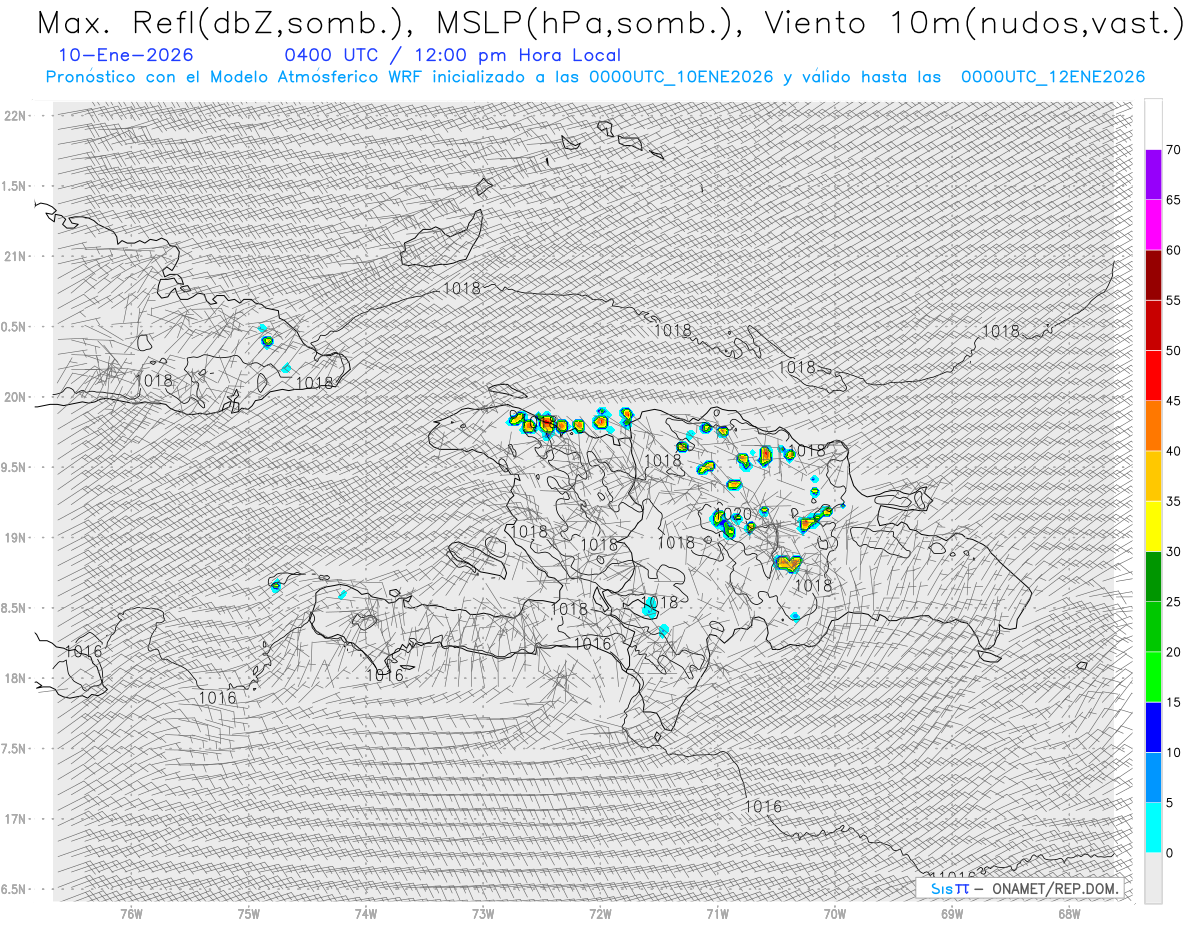Click the "1020" pressure contour label
Screen dimensions: 1200x927
[734, 514]
